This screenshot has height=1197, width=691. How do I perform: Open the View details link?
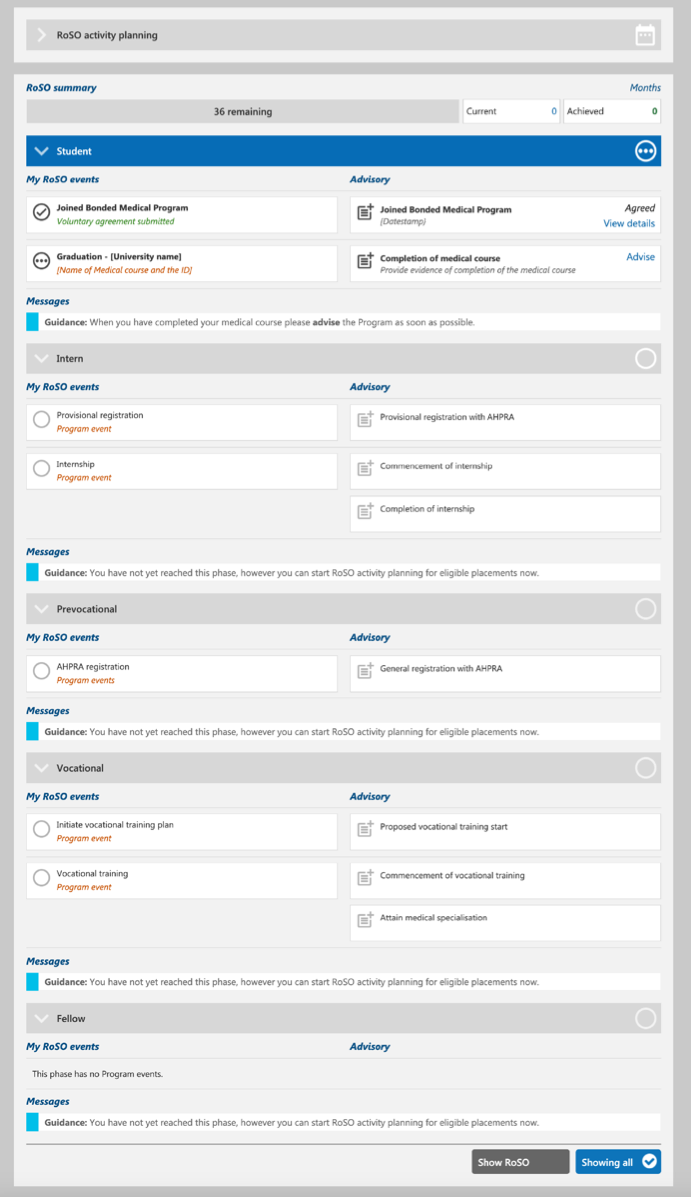point(629,224)
